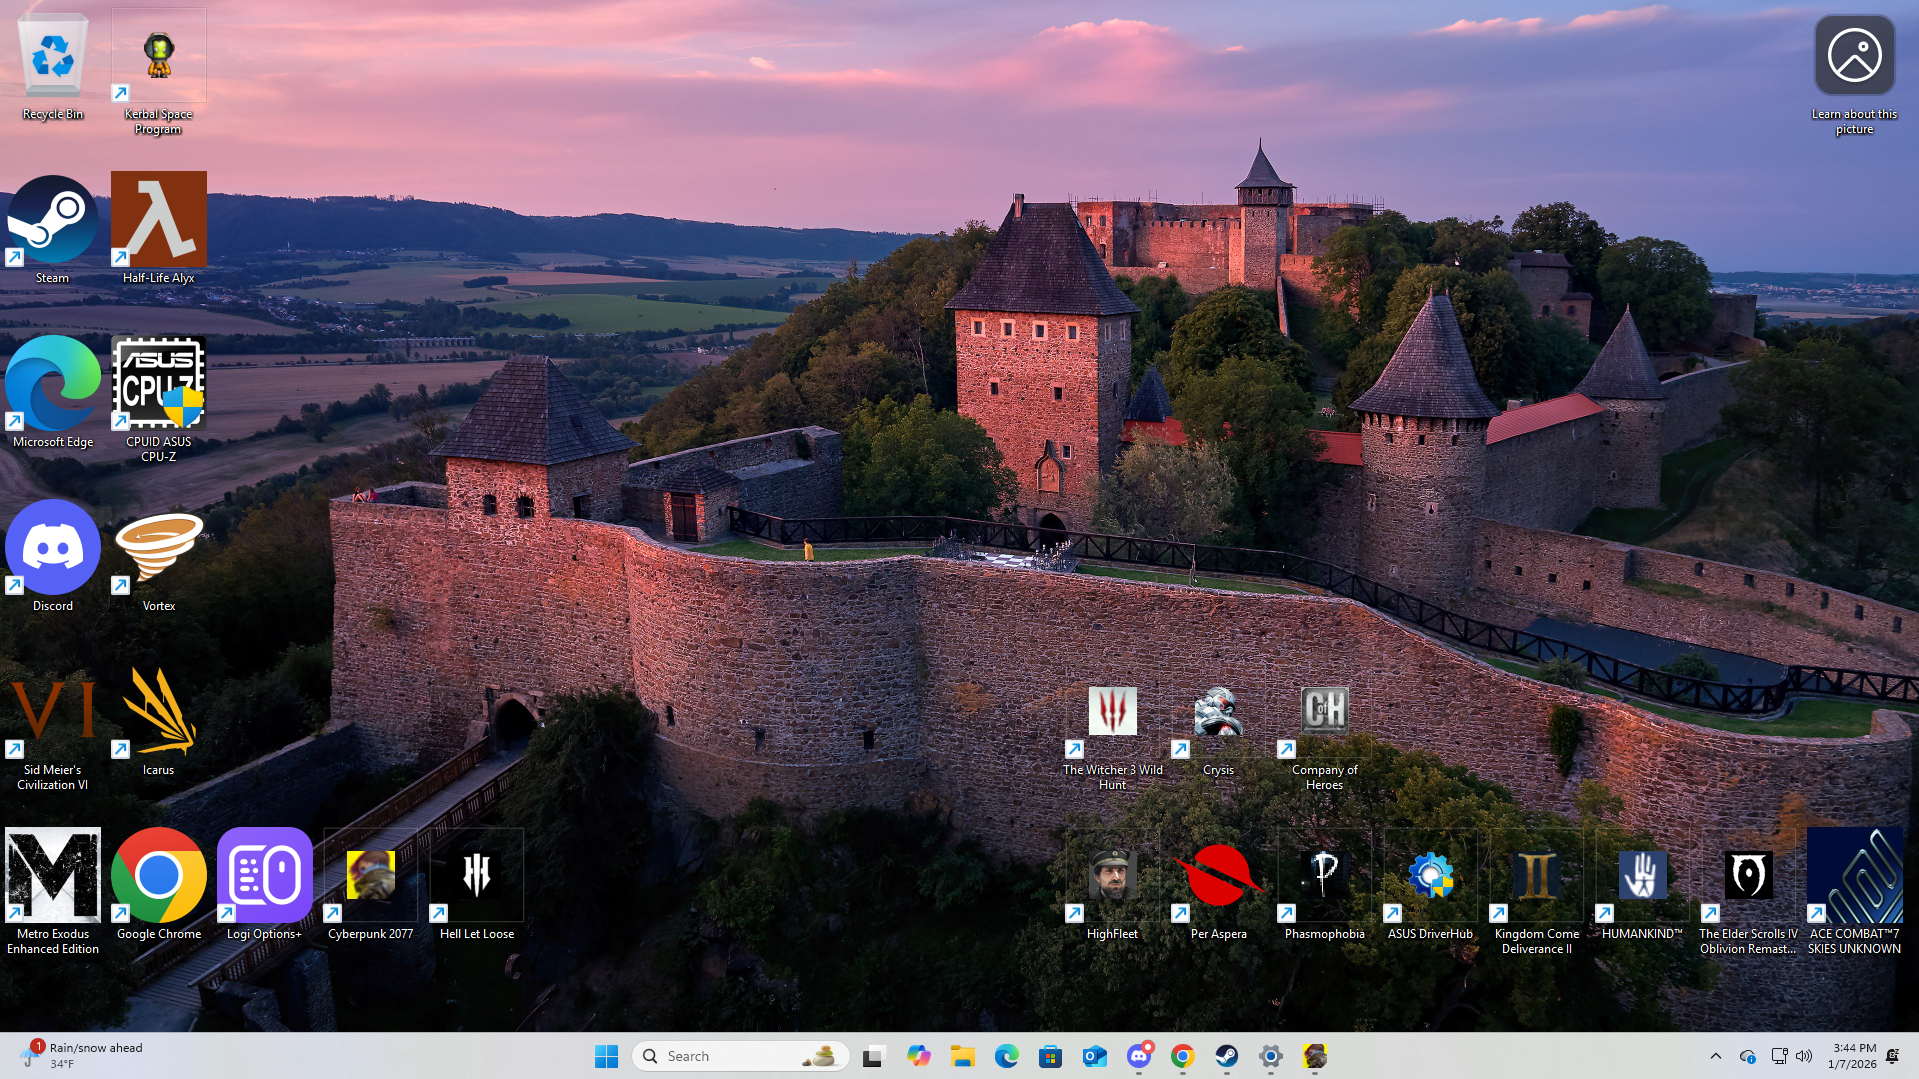Image resolution: width=1919 pixels, height=1079 pixels.
Task: Select the Vortex desktop shortcut
Action: 158,548
